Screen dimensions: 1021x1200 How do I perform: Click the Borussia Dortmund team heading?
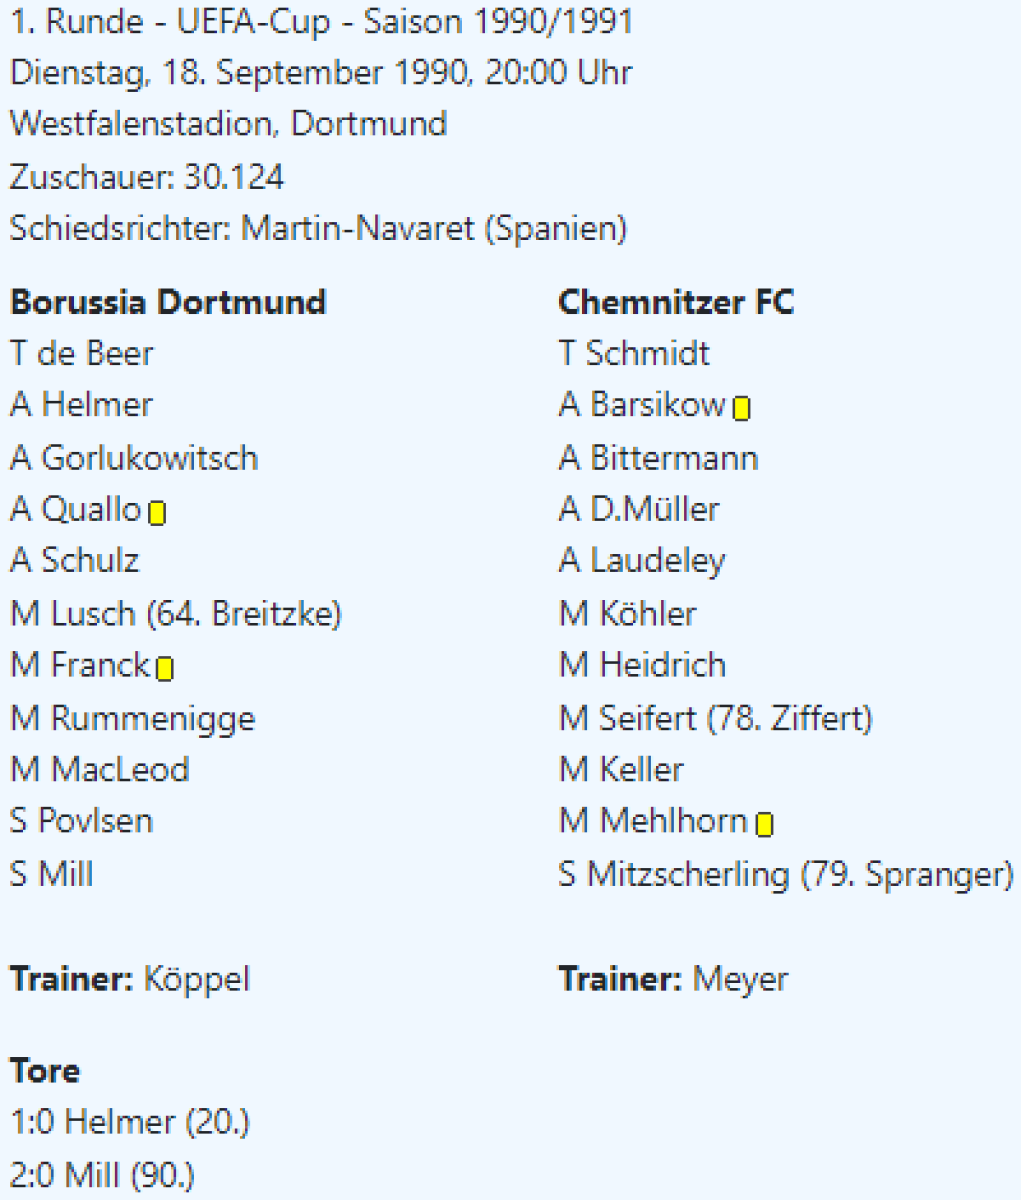[x=168, y=302]
